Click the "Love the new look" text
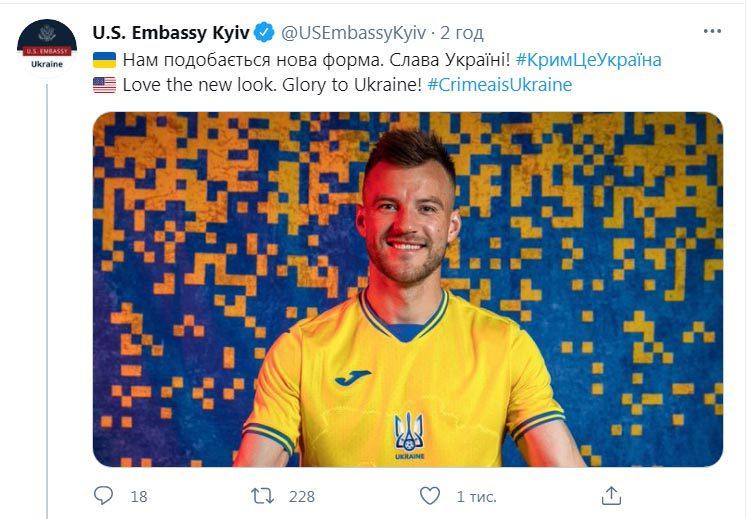Screen dimensions: 747x519 [192, 85]
